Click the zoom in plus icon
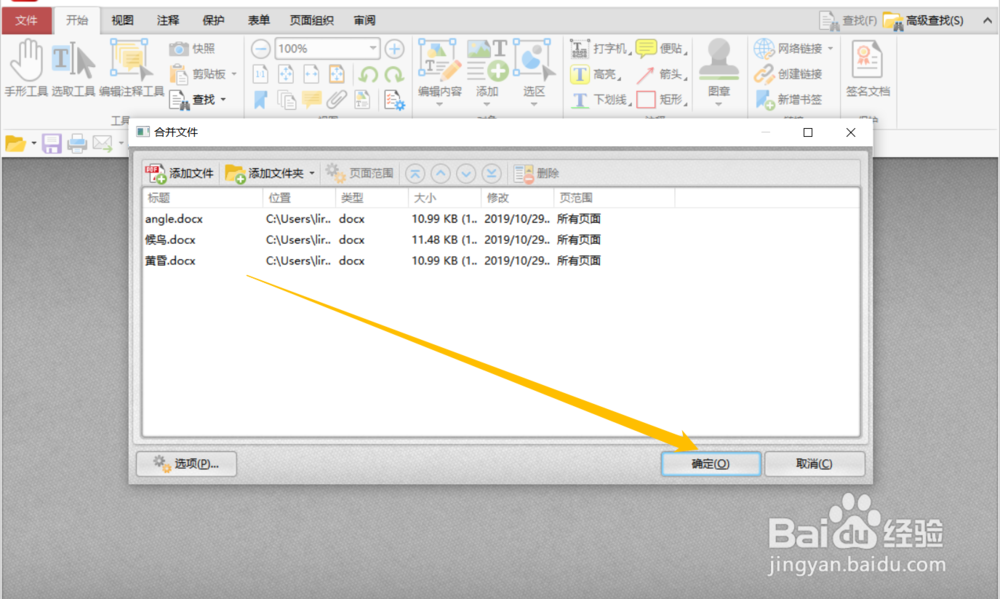 pyautogui.click(x=394, y=48)
